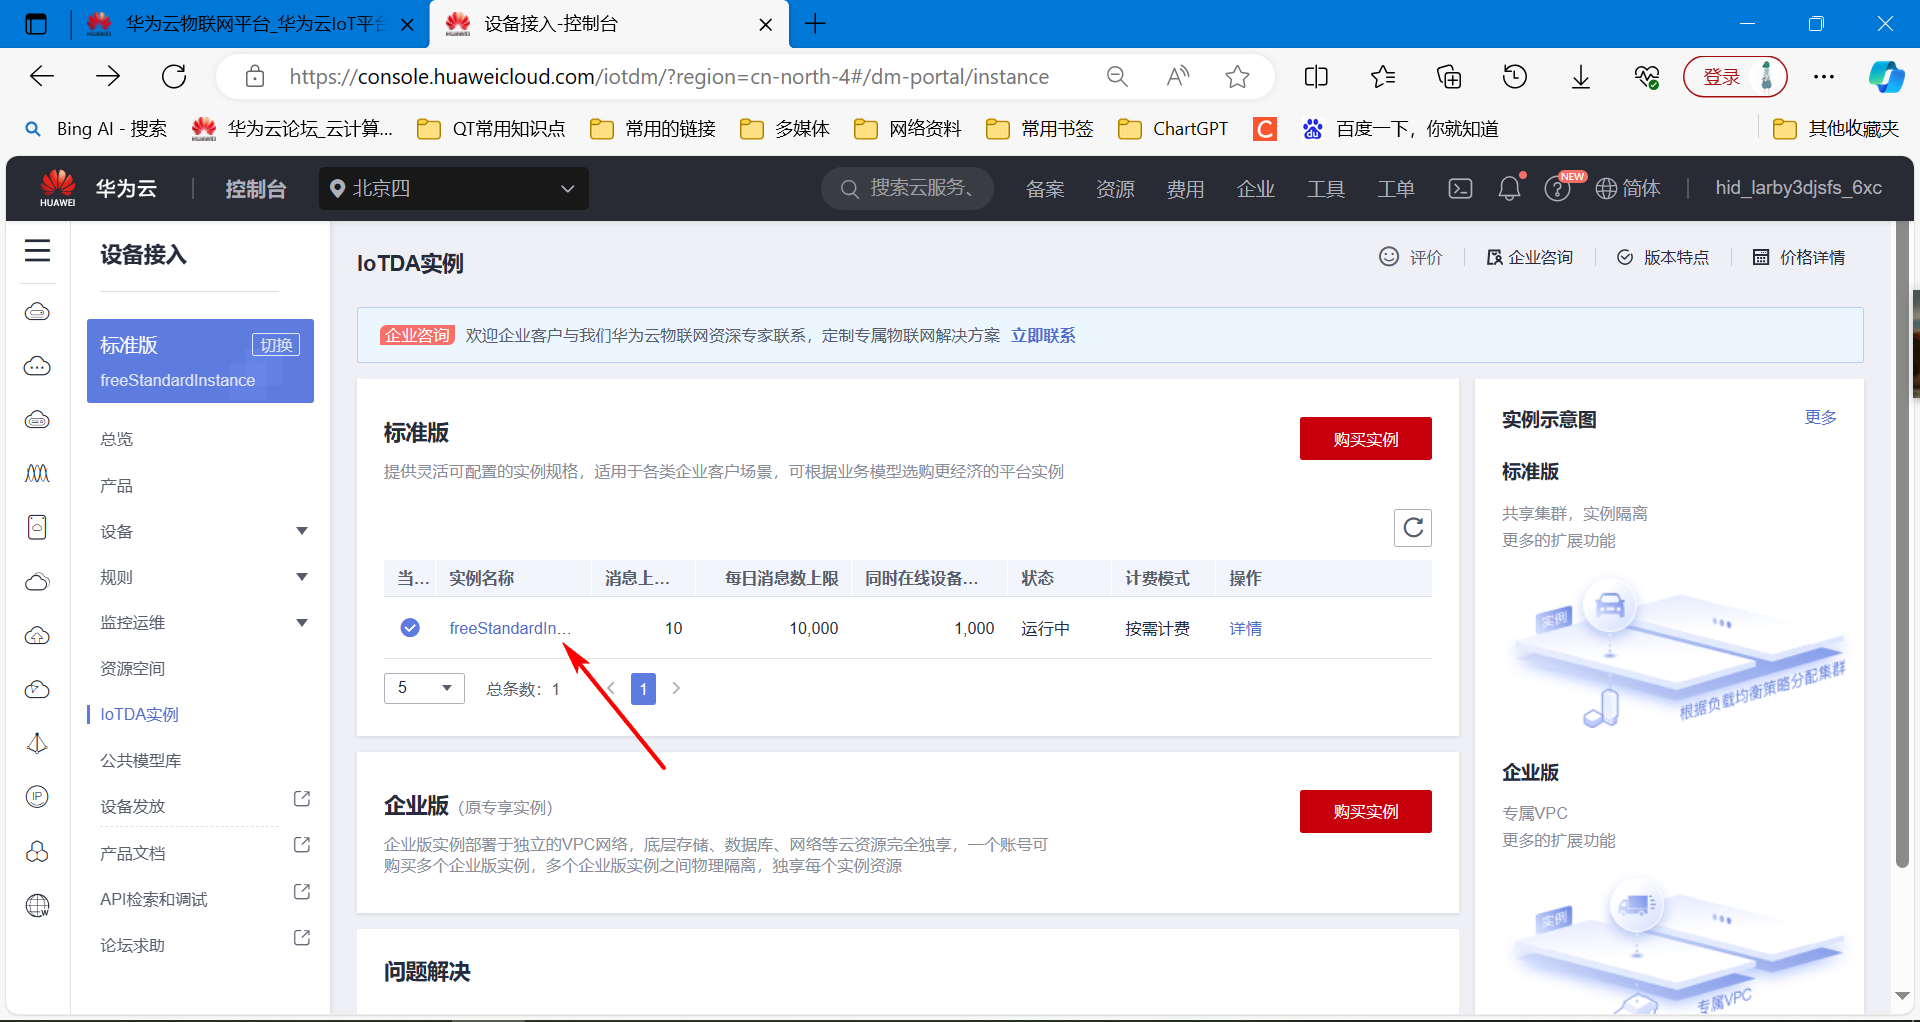Open the browser downloads panel
Screen dimensions: 1920x1022
click(x=1581, y=76)
